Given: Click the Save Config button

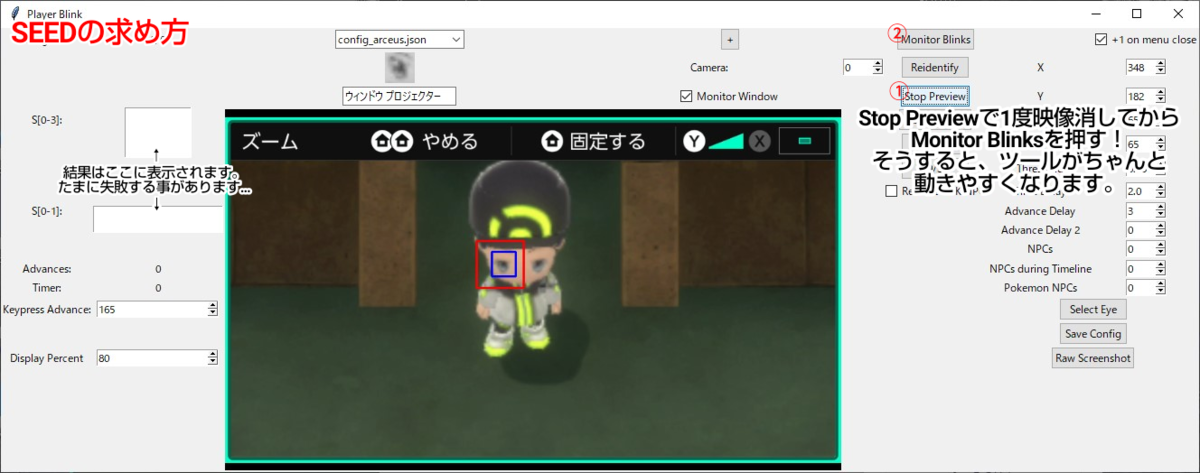Looking at the screenshot, I should [x=1093, y=333].
